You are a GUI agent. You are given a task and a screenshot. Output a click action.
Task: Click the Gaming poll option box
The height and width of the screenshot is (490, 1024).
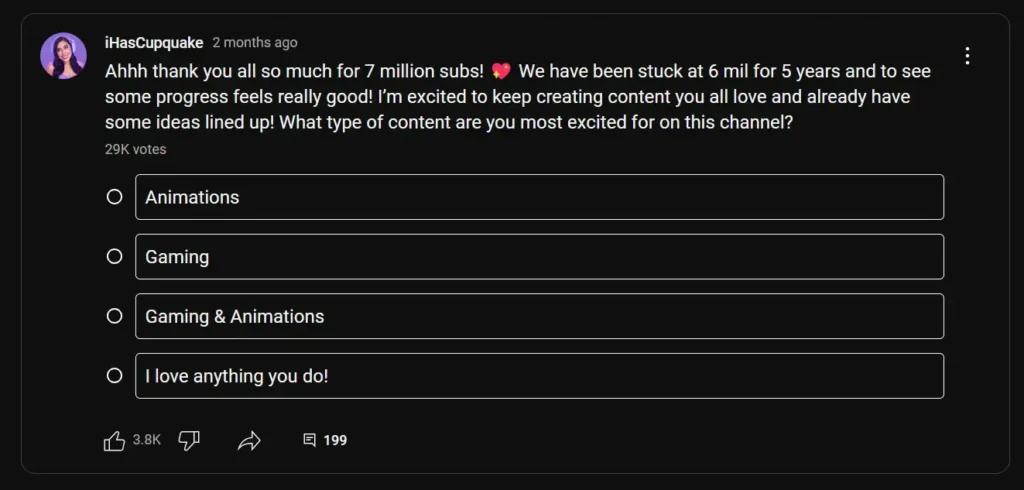(x=539, y=257)
